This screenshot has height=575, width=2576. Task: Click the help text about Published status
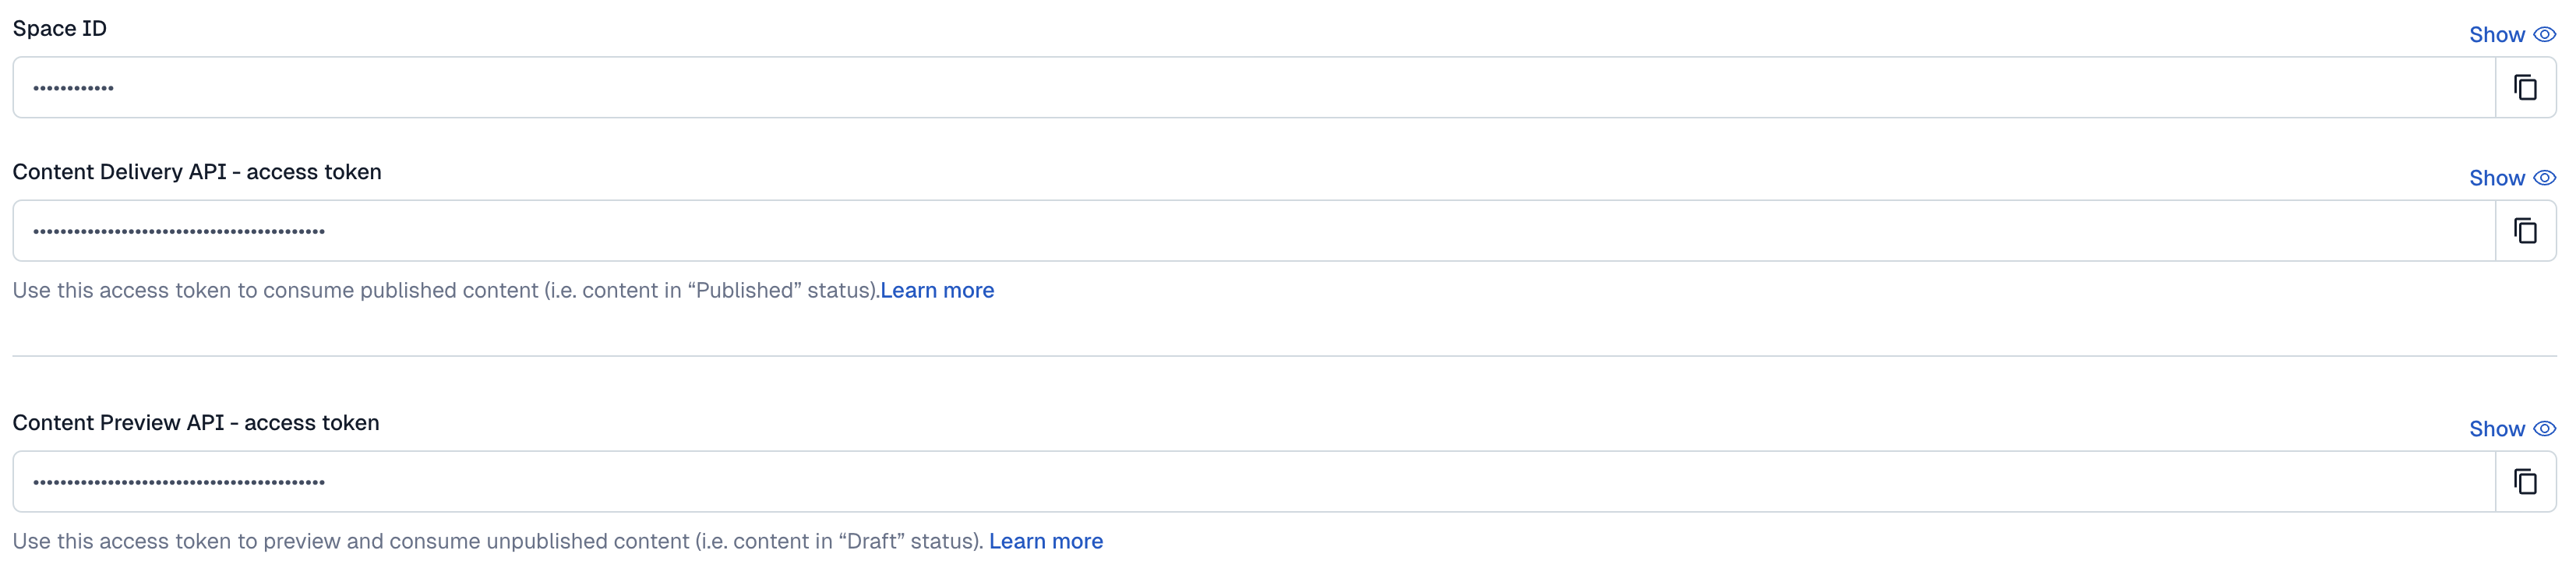[446, 291]
